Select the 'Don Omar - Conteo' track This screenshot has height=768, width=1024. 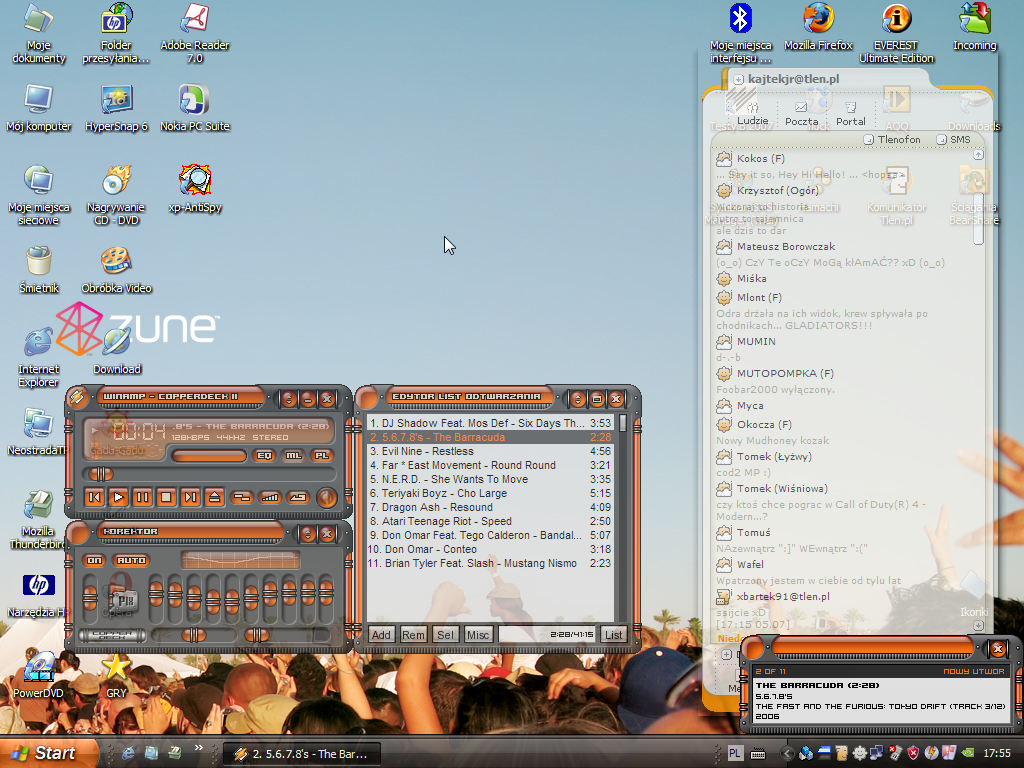coord(490,549)
